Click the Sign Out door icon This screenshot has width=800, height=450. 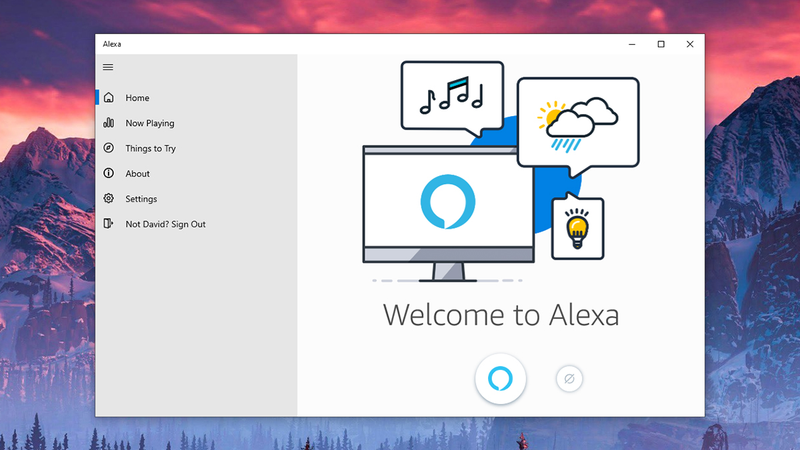click(108, 223)
